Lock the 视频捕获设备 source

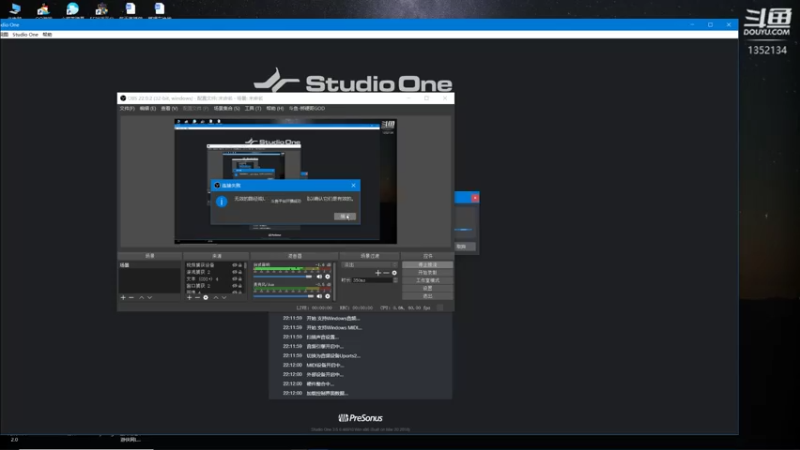point(240,265)
